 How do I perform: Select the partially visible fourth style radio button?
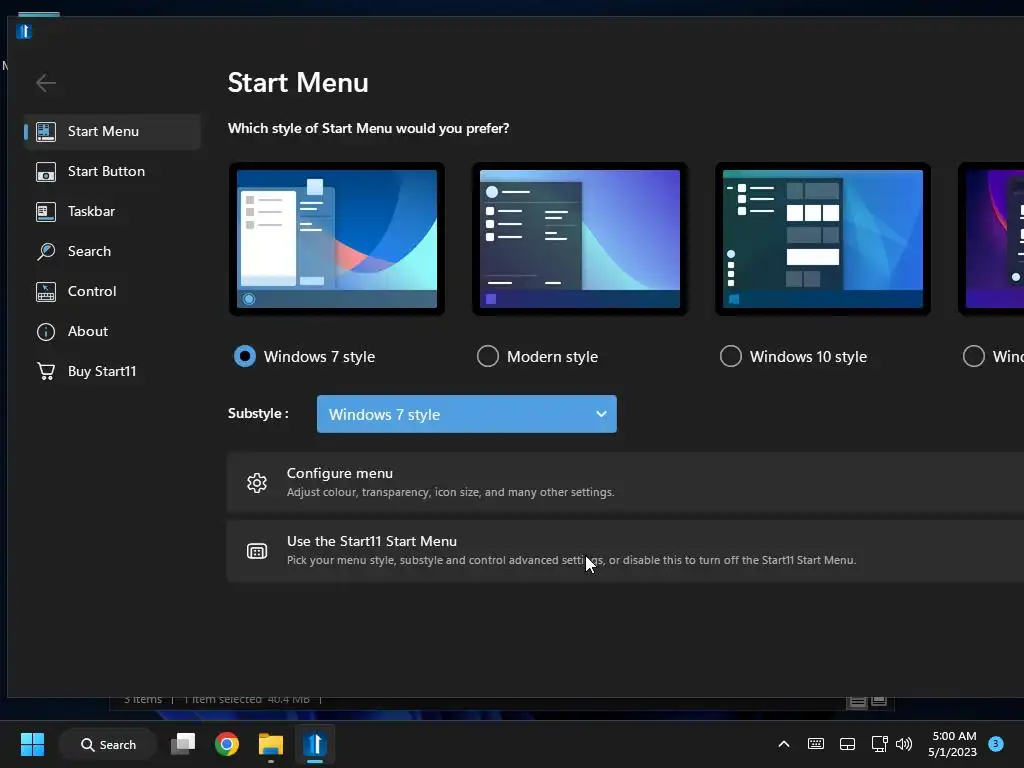(x=974, y=357)
